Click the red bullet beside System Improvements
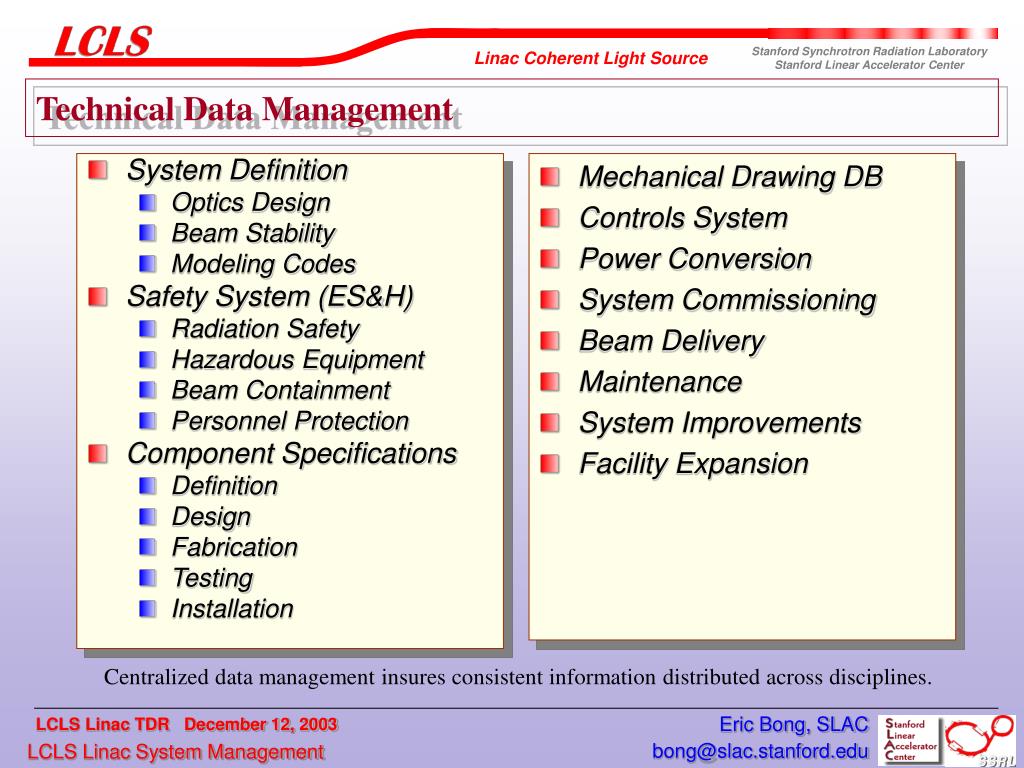The height and width of the screenshot is (768, 1024). (x=551, y=423)
